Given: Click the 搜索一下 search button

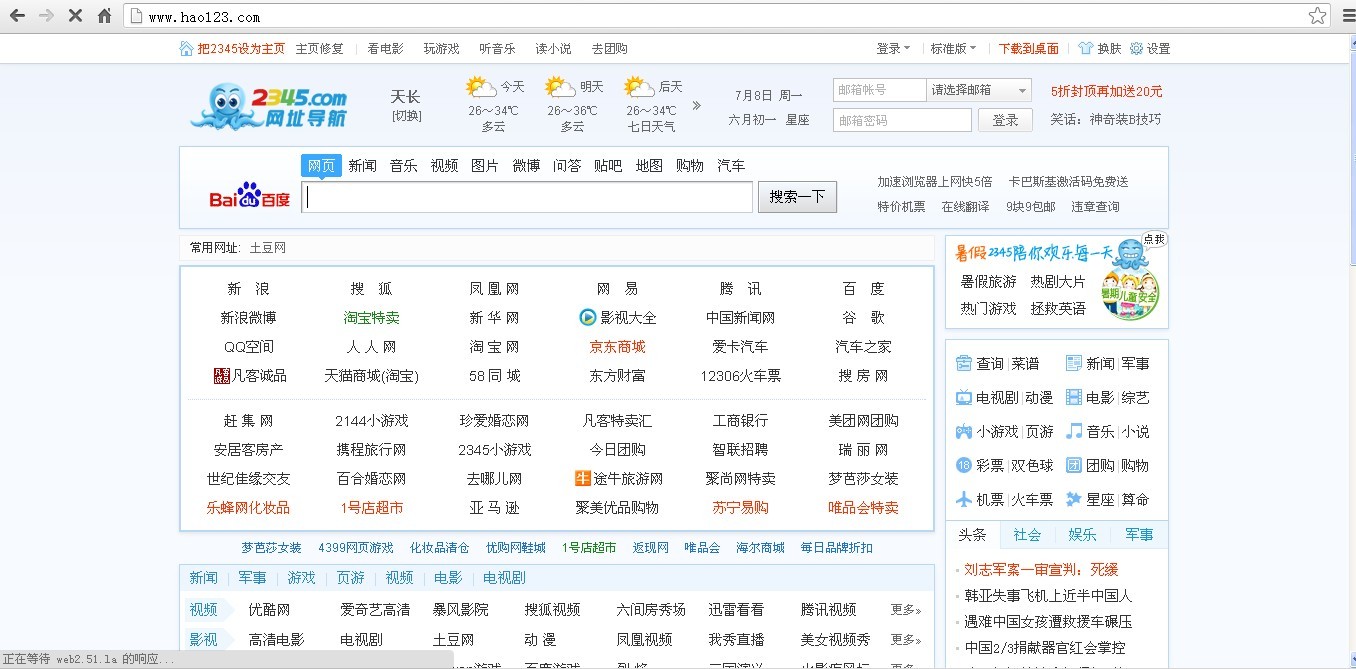Looking at the screenshot, I should 797,196.
